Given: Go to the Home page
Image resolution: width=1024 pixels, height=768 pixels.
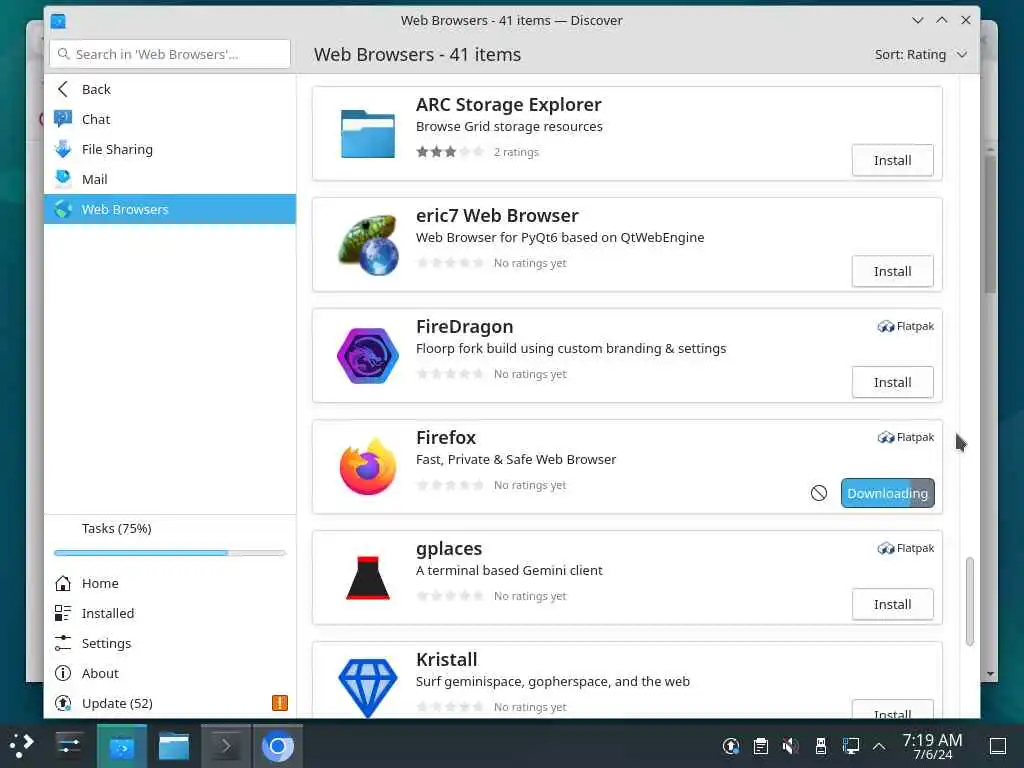Looking at the screenshot, I should [x=170, y=583].
